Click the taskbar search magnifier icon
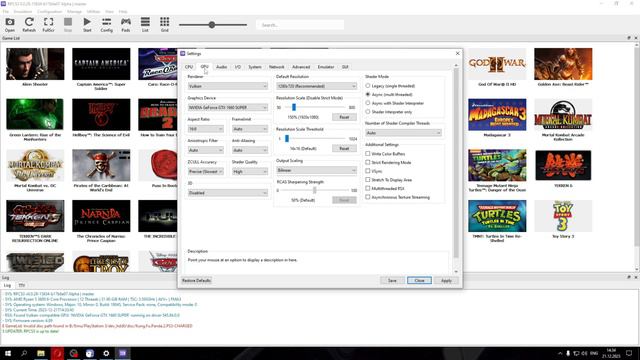Screen dimensions: 640x360 click(x=24, y=353)
